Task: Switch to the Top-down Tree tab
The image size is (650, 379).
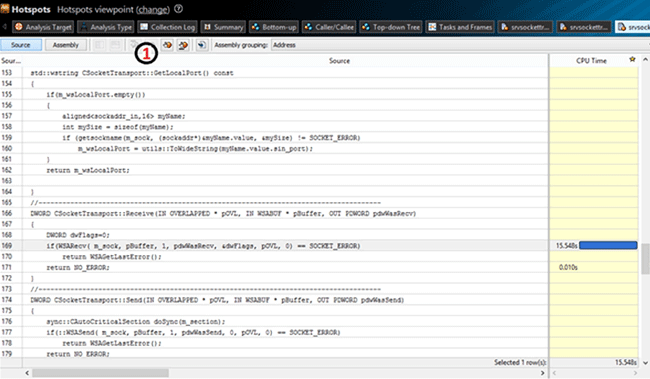Action: [x=391, y=27]
